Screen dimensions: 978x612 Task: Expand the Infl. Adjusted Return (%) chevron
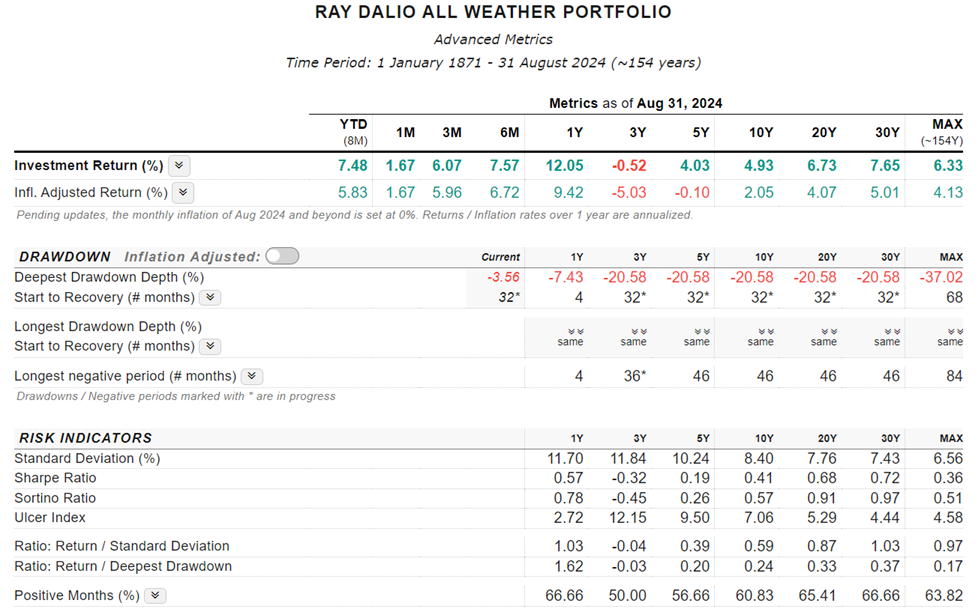click(x=182, y=193)
